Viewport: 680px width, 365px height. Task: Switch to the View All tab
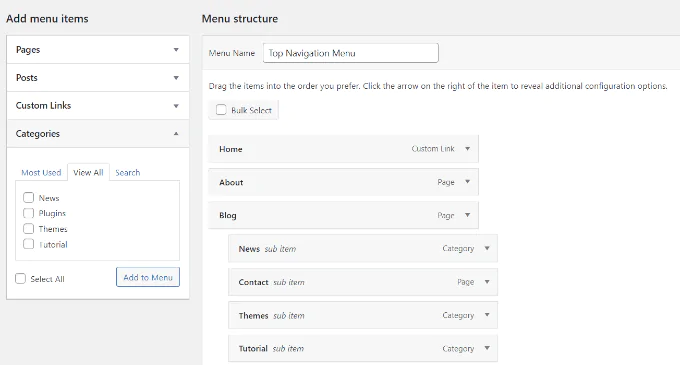click(88, 173)
